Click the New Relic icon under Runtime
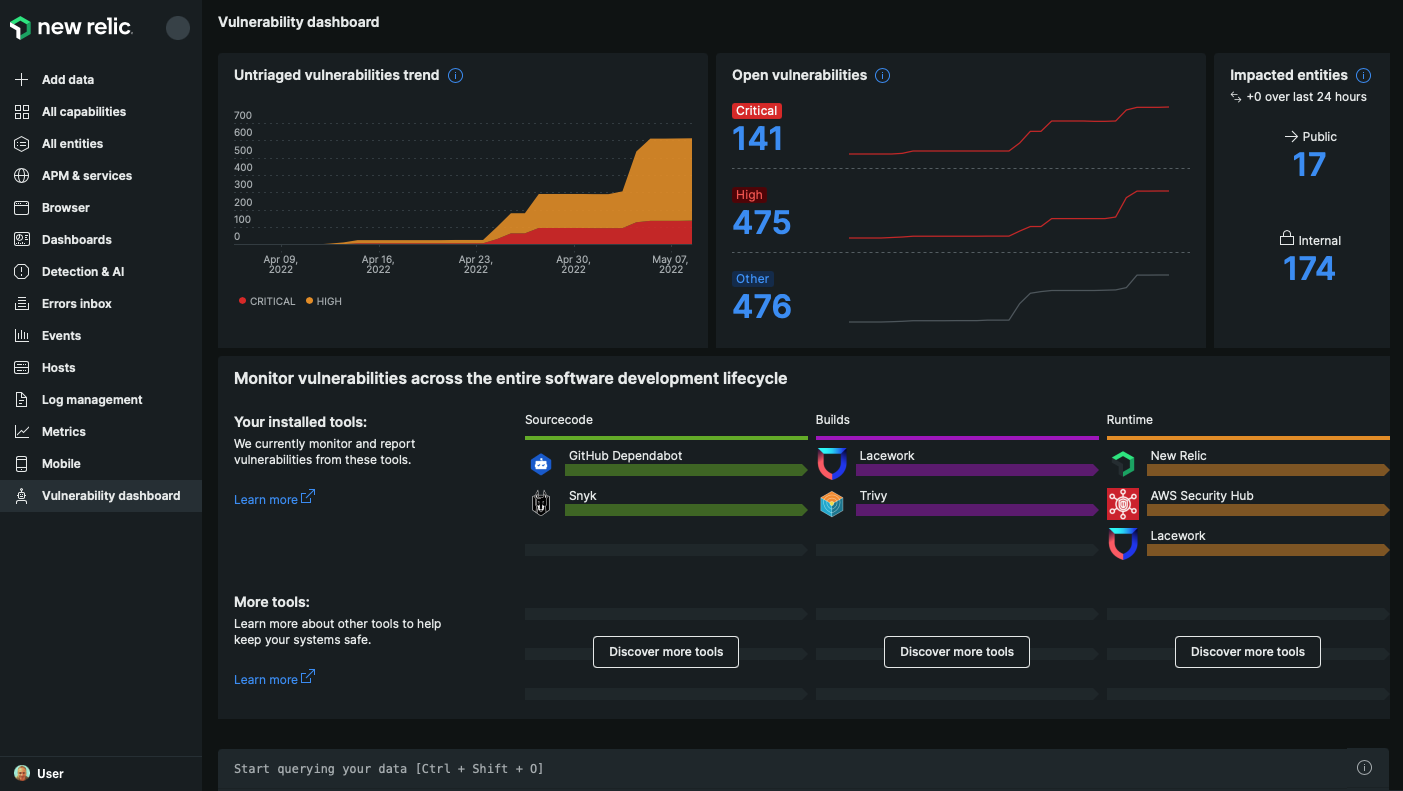 [1123, 463]
